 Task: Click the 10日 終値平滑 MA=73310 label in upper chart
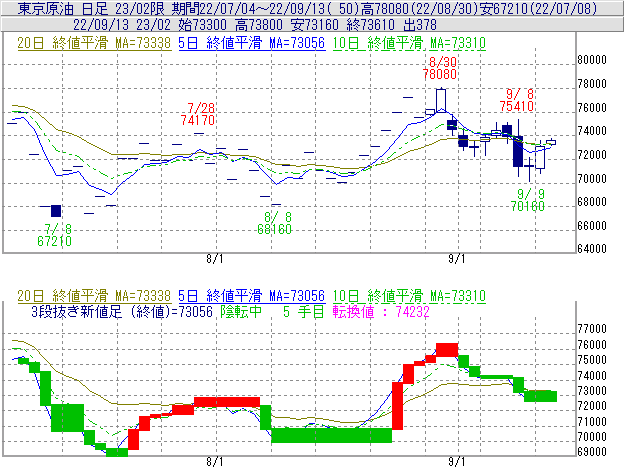tap(409, 43)
